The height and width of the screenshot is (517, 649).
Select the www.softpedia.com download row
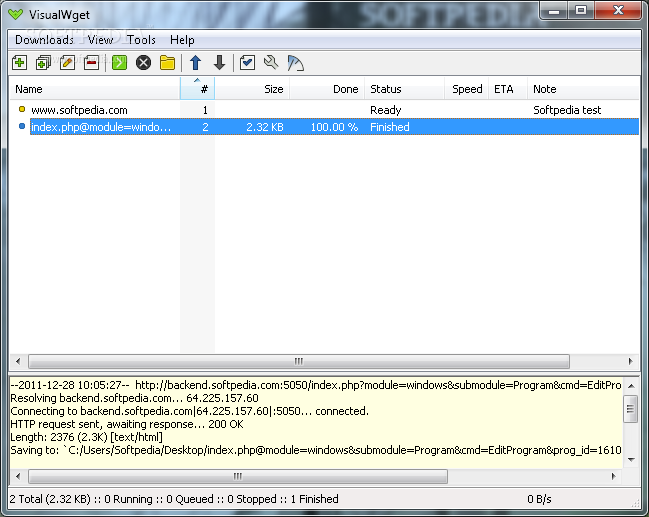(x=324, y=110)
